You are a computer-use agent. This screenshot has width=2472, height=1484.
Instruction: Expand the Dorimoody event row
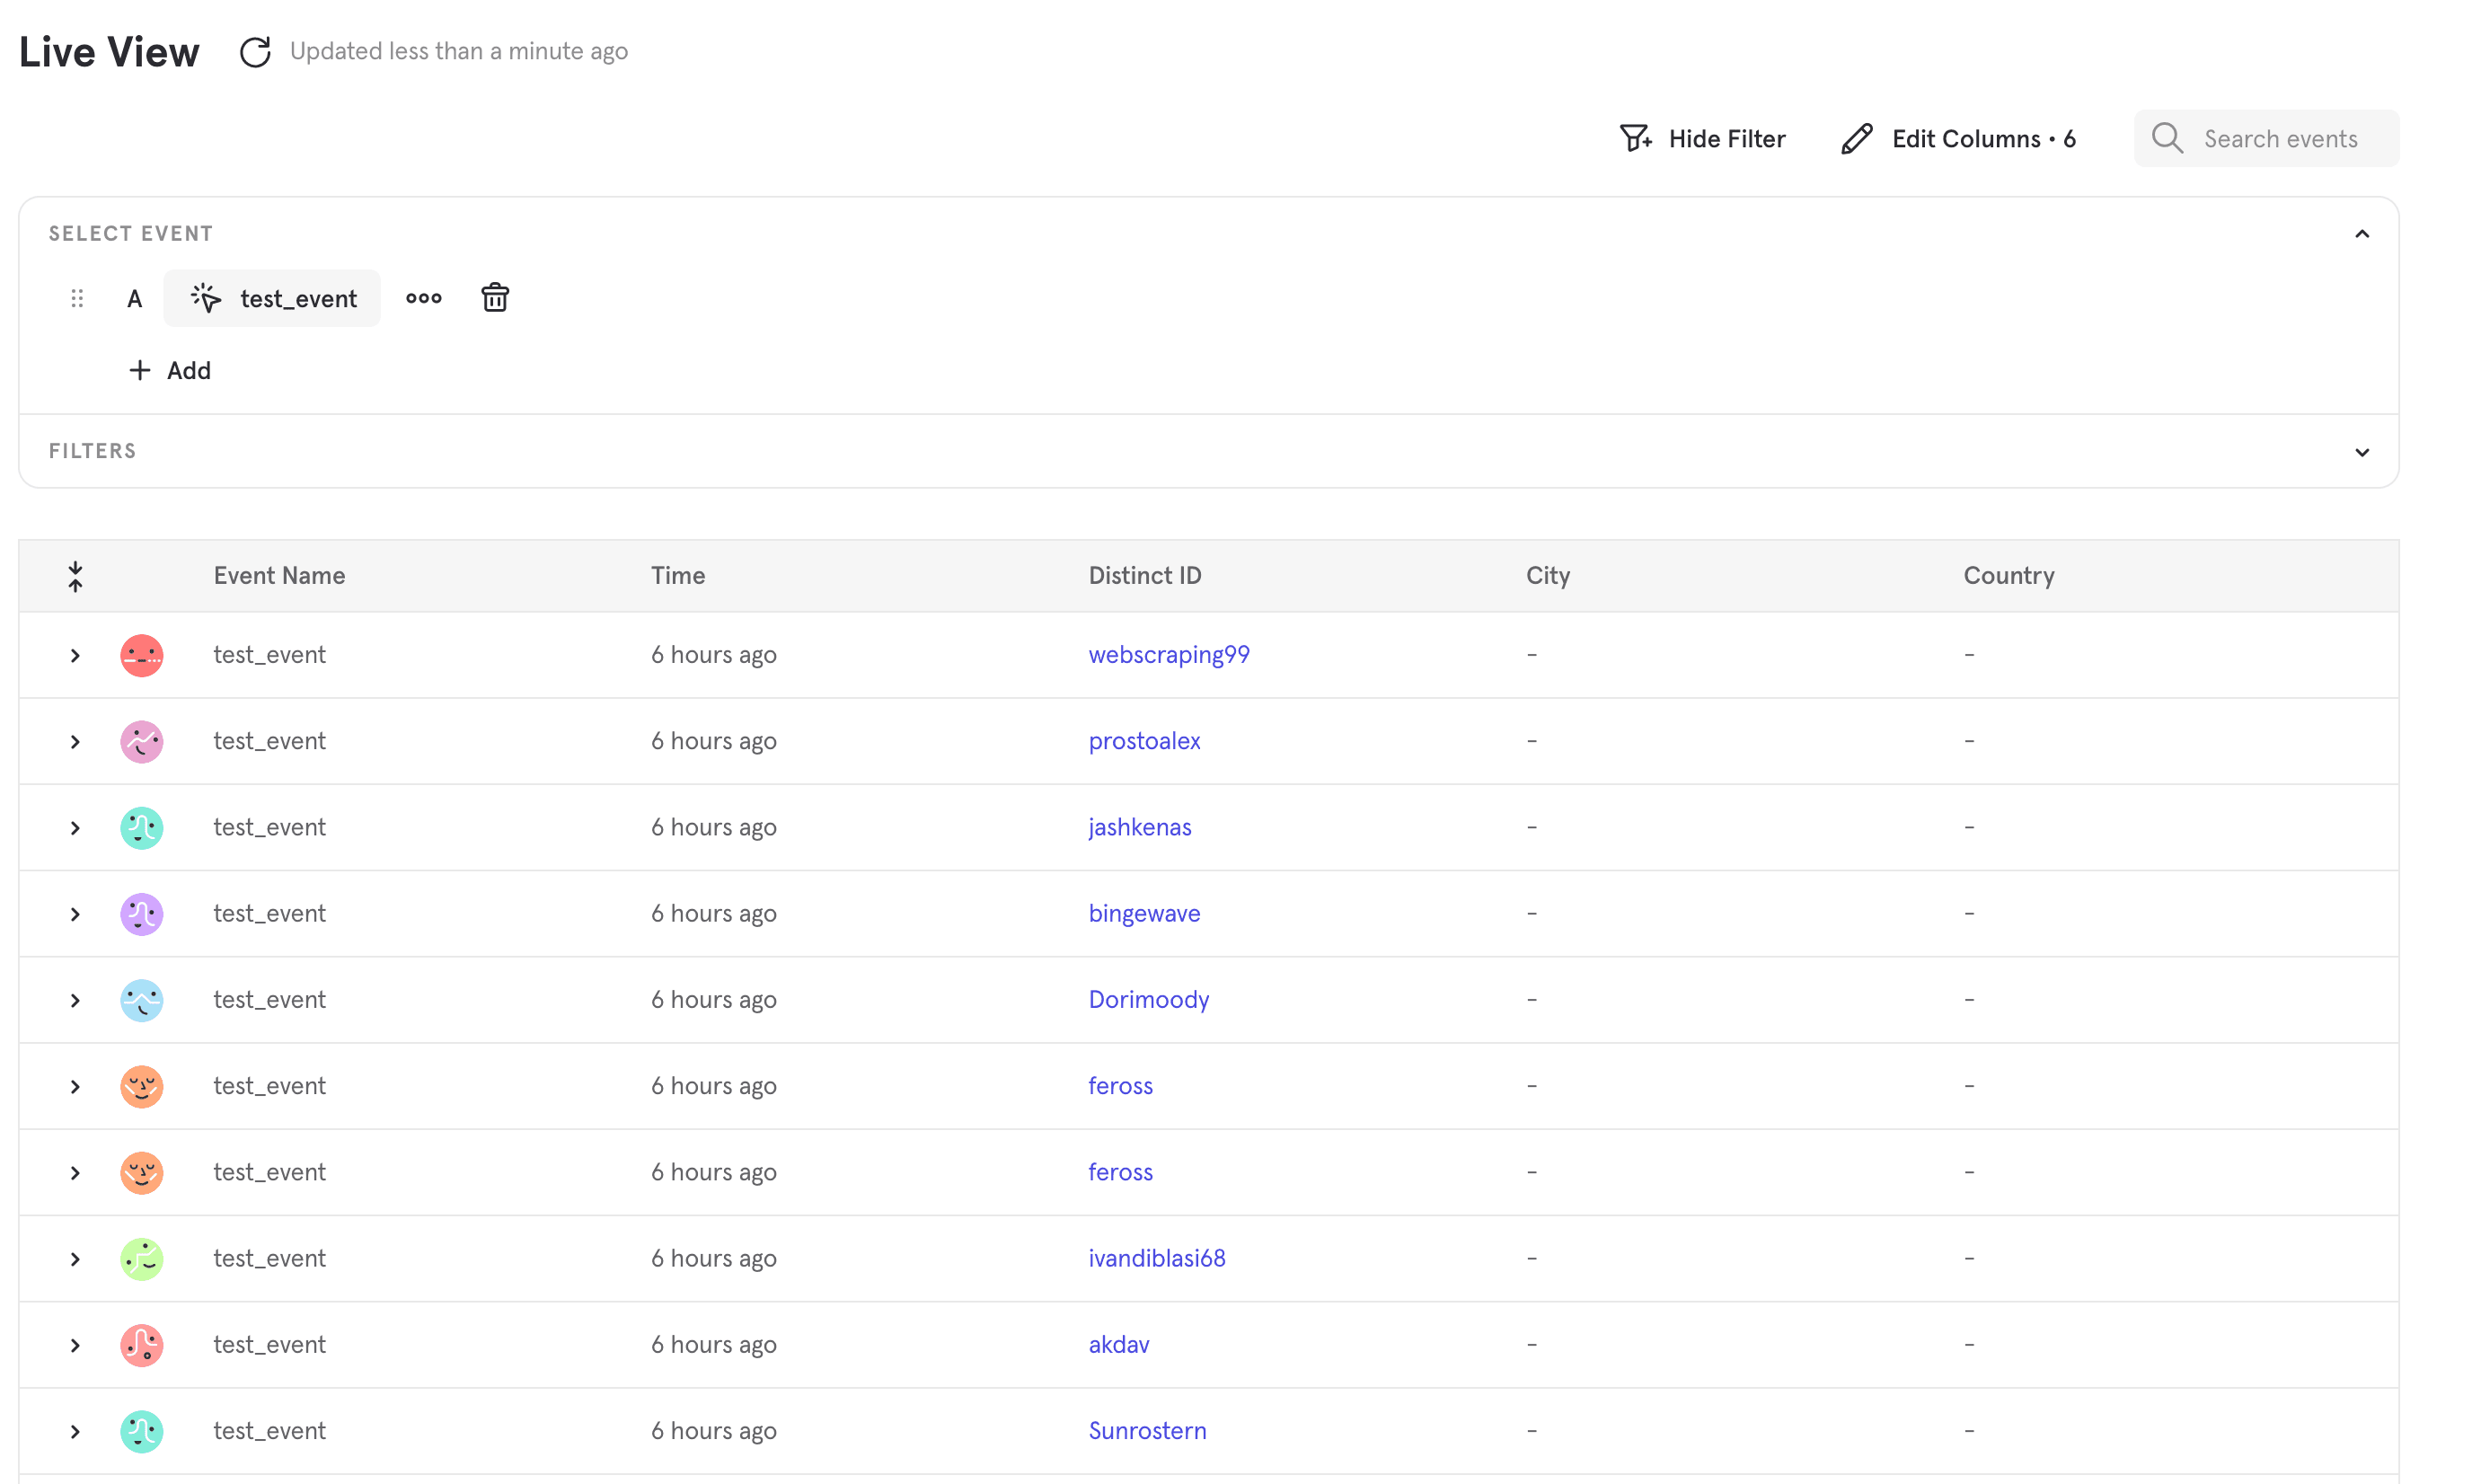click(75, 1000)
